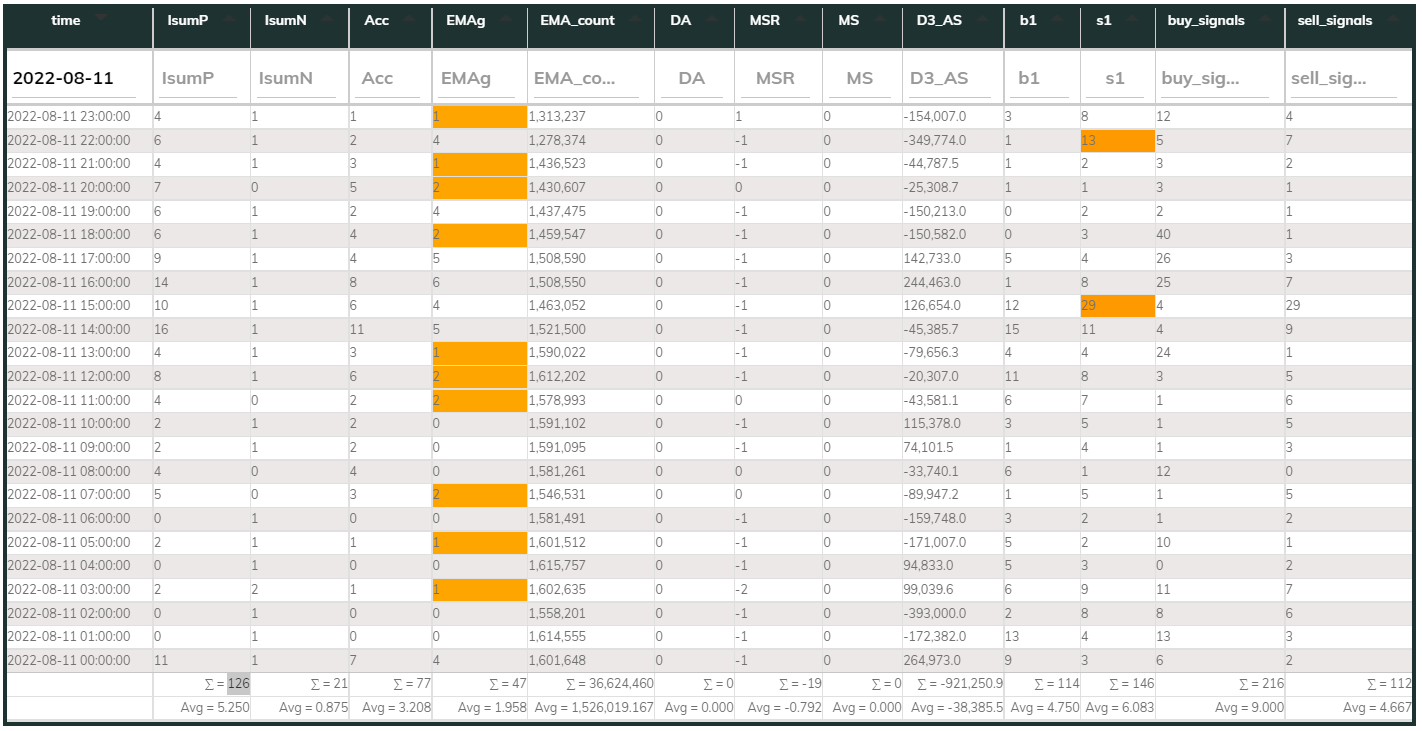Click the D3_AS cell 264,973.0

(952, 660)
